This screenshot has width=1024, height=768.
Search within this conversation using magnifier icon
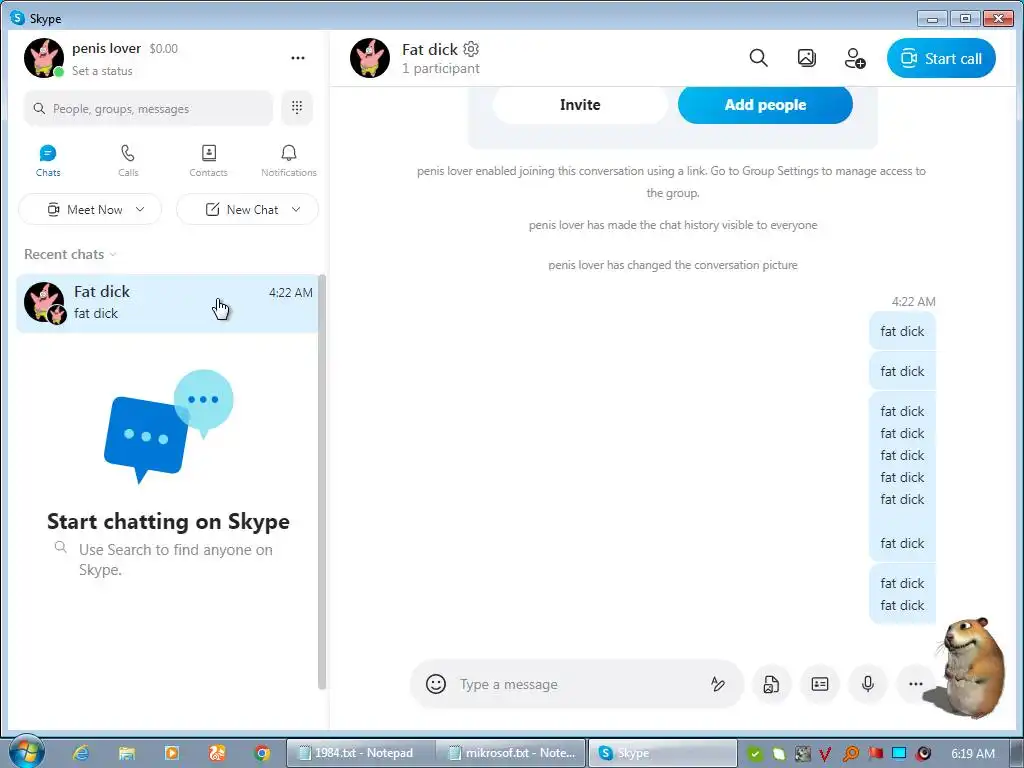tap(758, 58)
